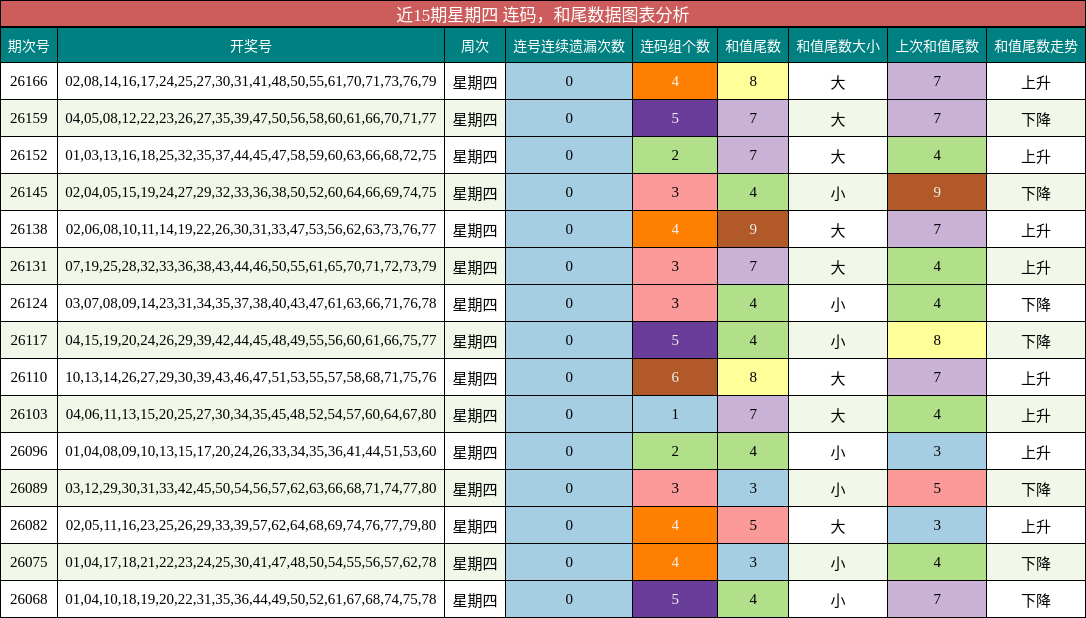The image size is (1086, 618).
Task: Click 小 size cell in row 26145
Action: click(x=838, y=193)
